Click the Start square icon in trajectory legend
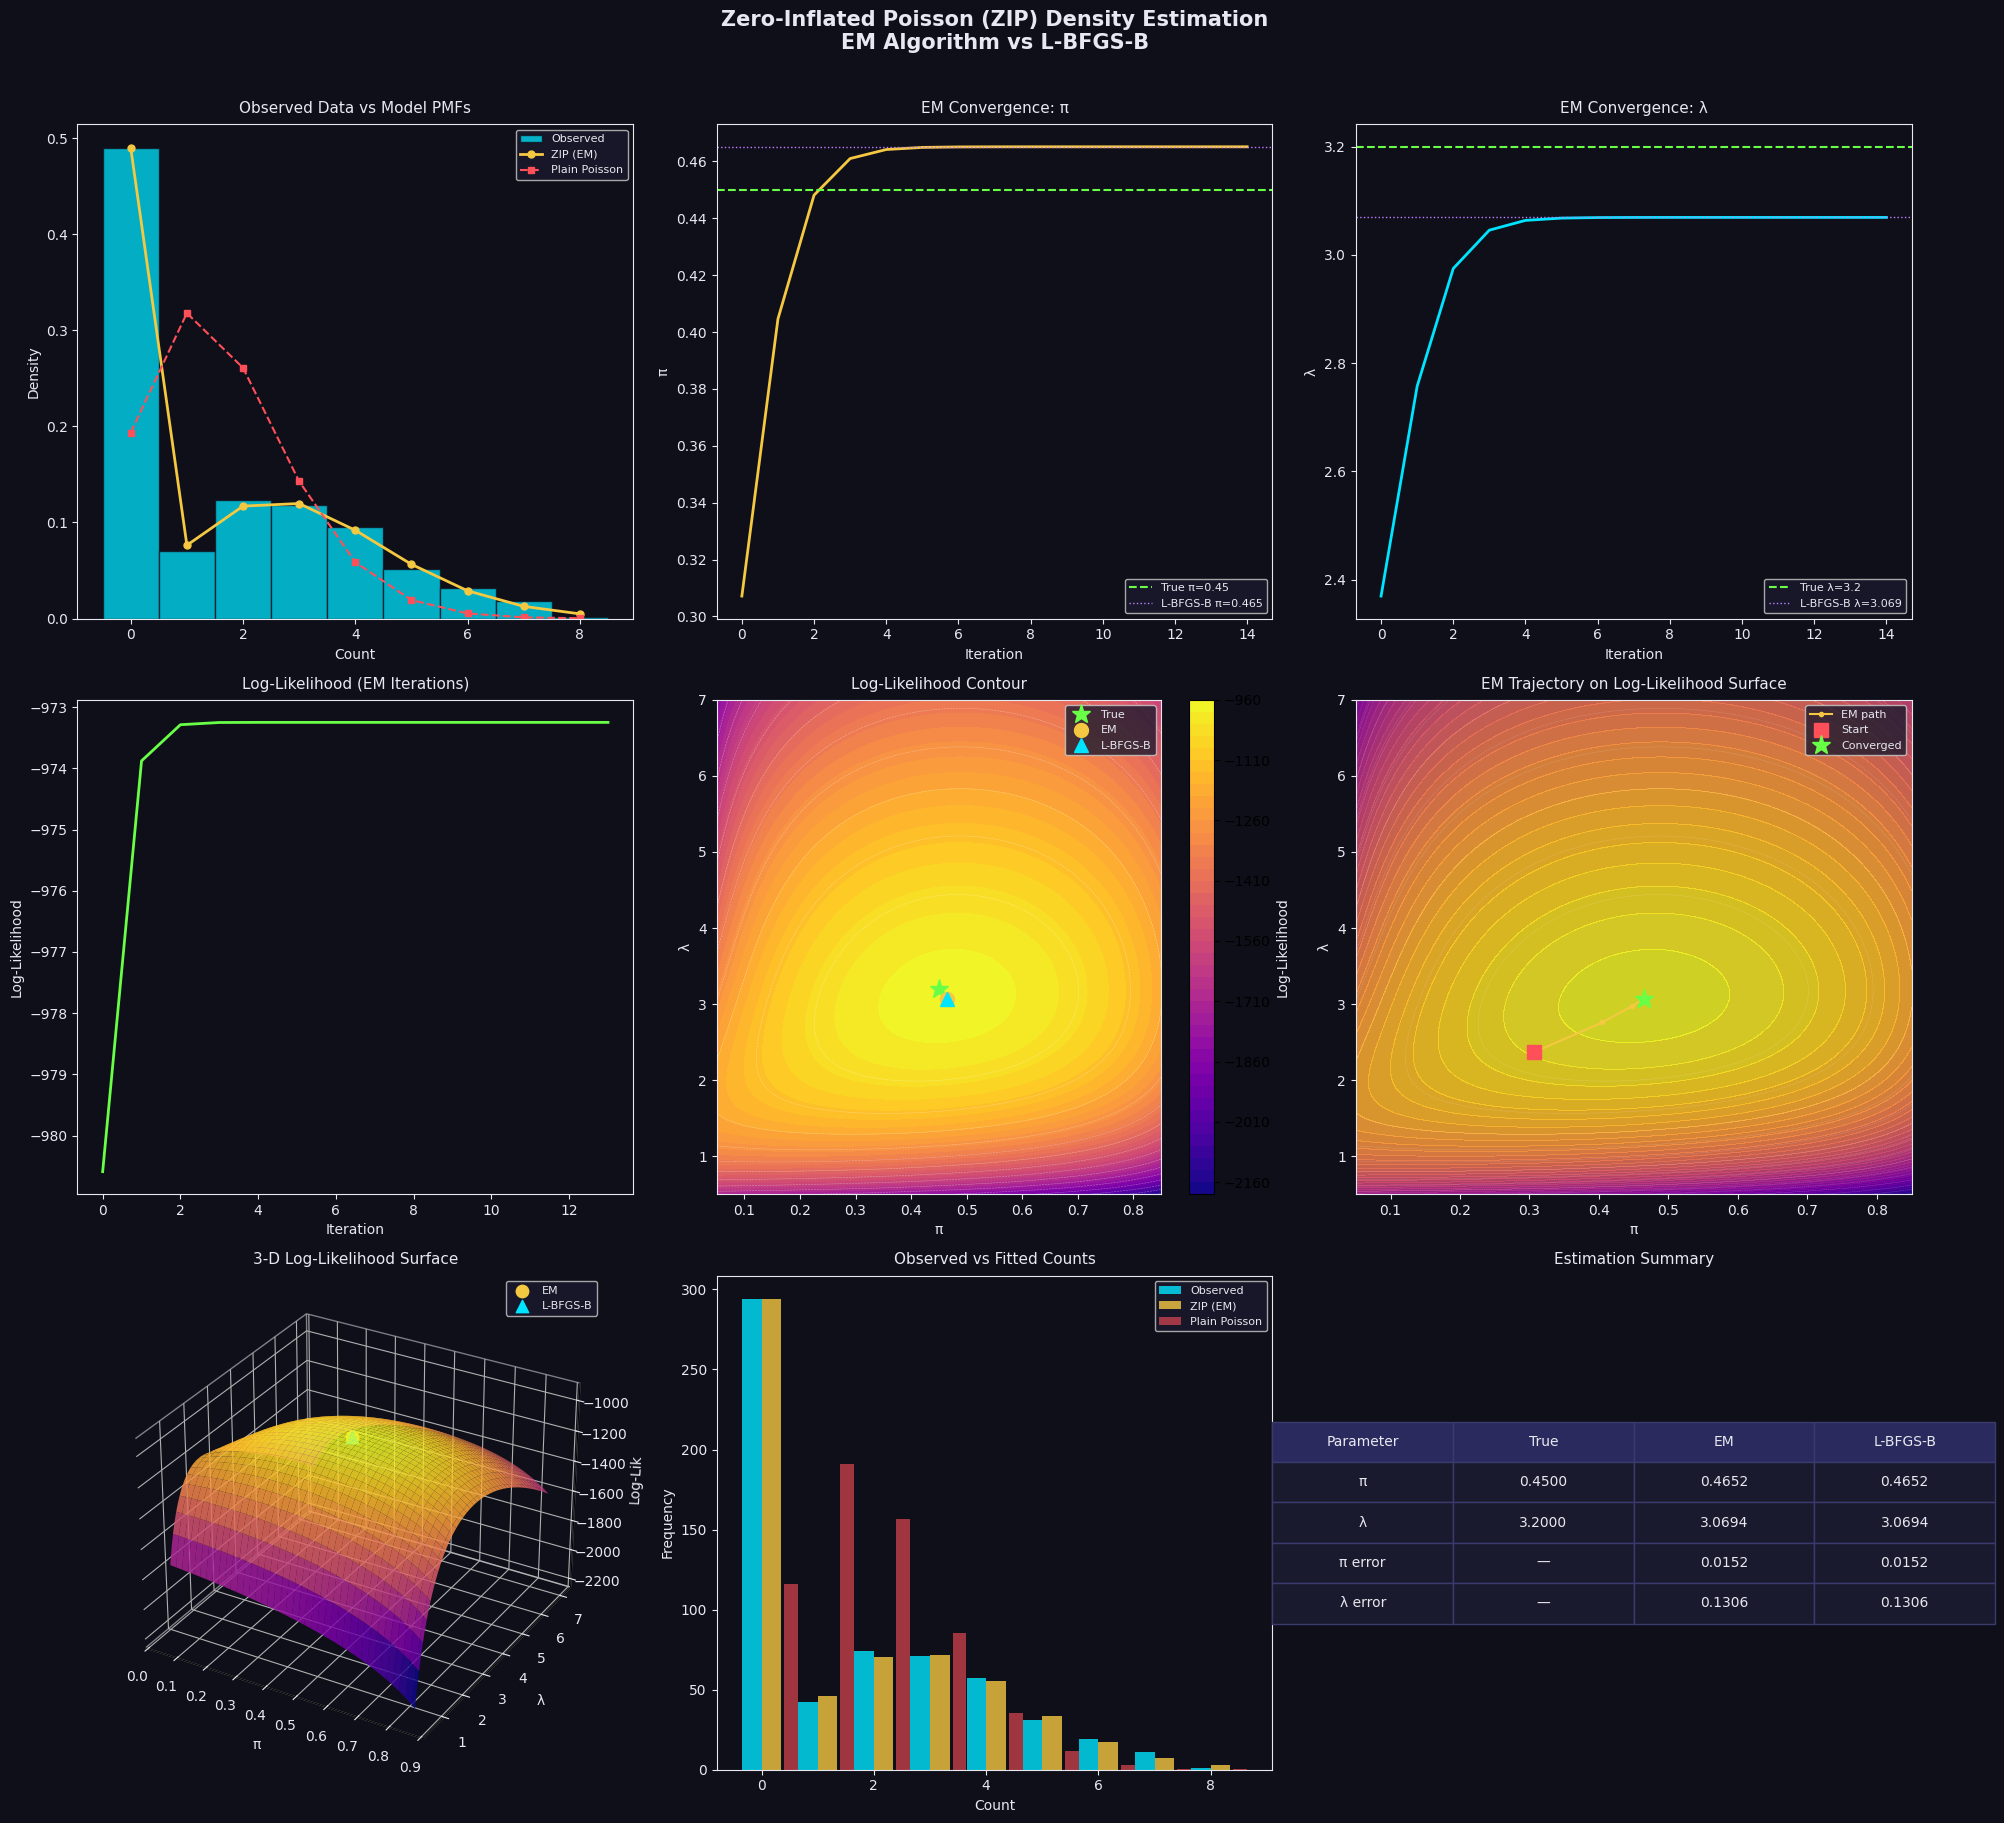The height and width of the screenshot is (1823, 2004). tap(1821, 730)
